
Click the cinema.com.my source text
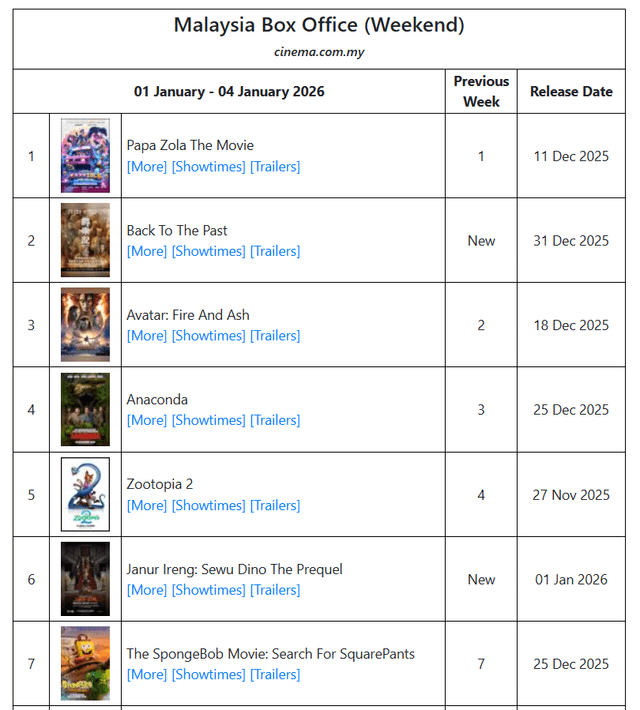pyautogui.click(x=319, y=52)
